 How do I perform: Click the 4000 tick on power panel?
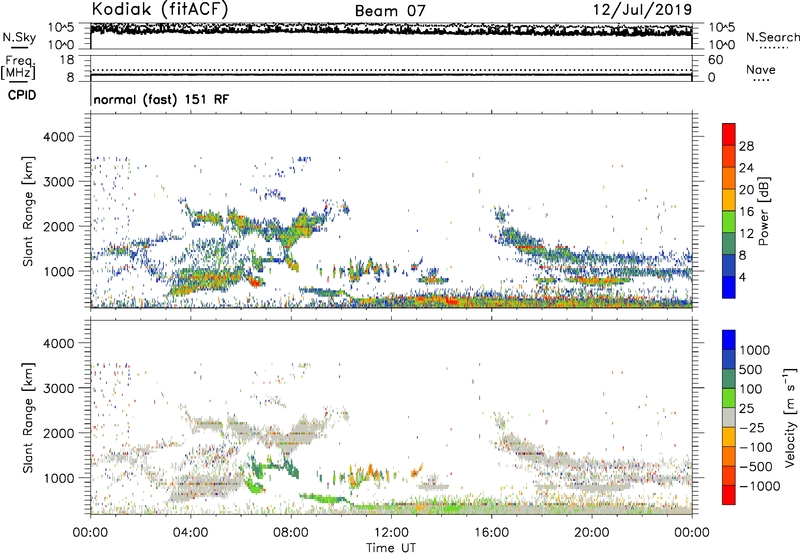(x=59, y=137)
